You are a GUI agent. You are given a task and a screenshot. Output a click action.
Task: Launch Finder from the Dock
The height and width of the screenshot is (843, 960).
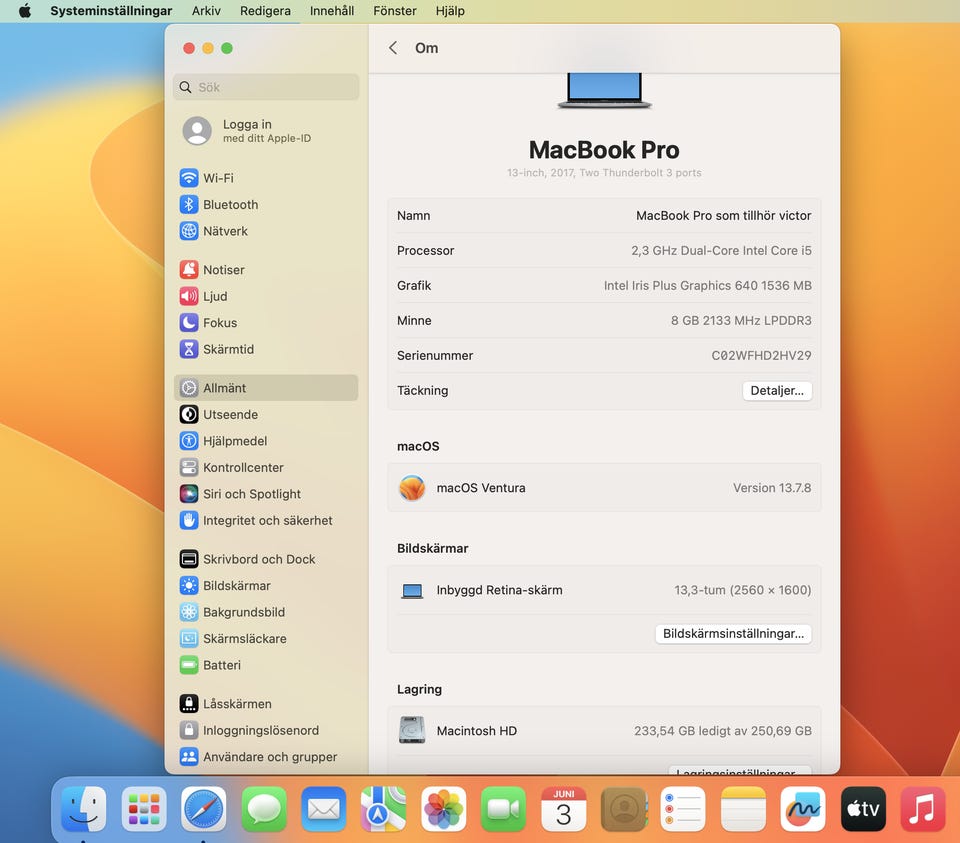point(84,809)
